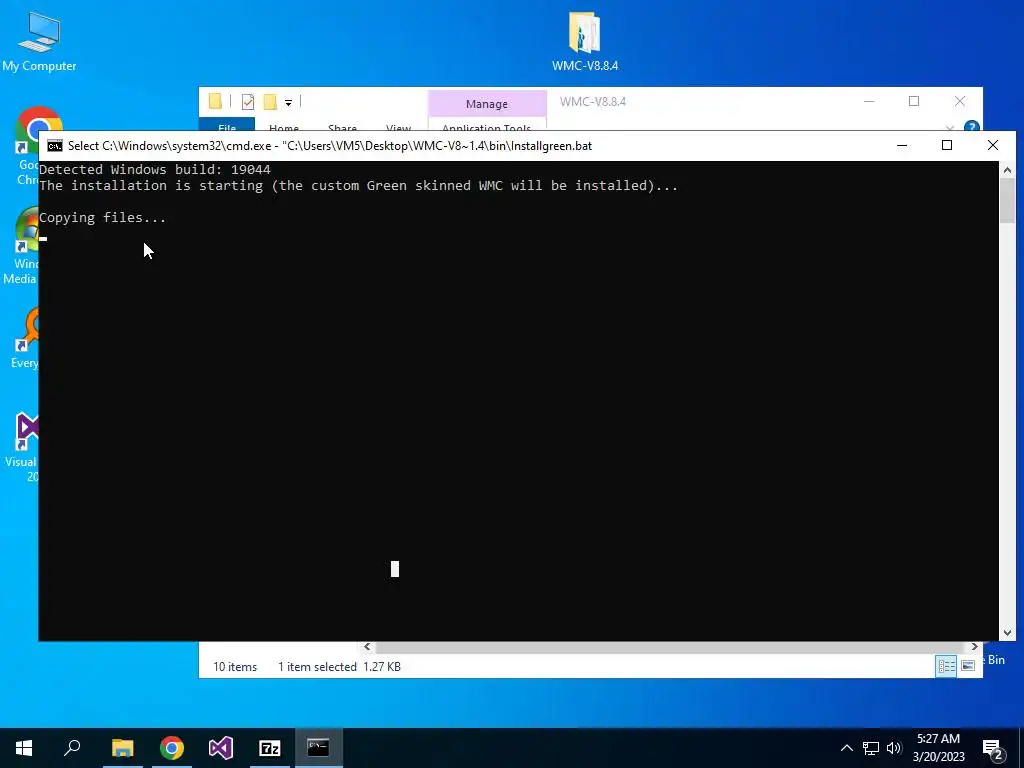Open the WMC-V8.8.4 desktop folder

point(584,42)
